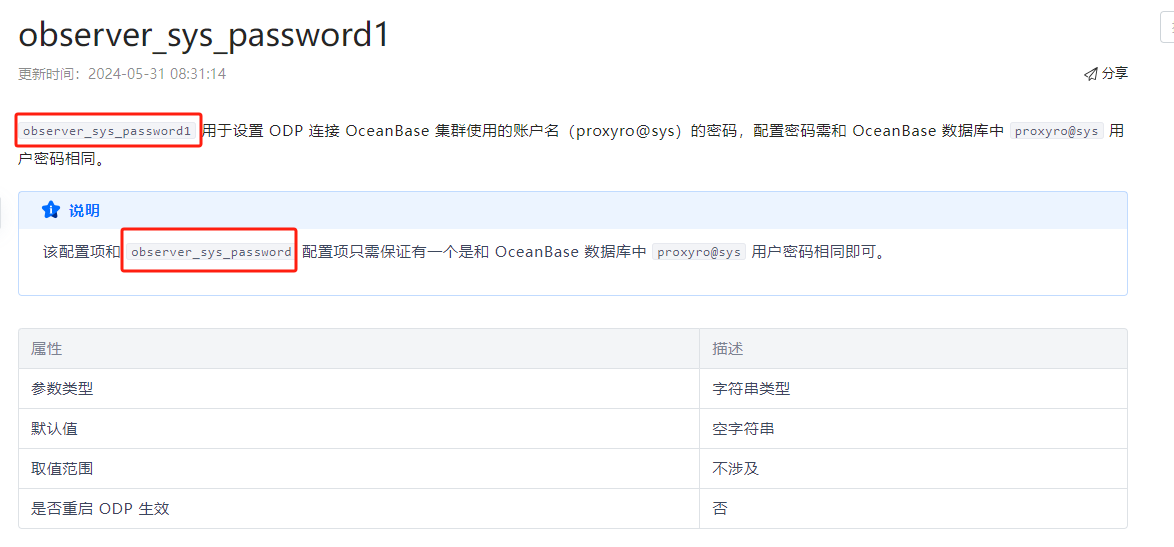The image size is (1174, 547).
Task: Click the 空字符串 table cell
Action: (x=913, y=429)
